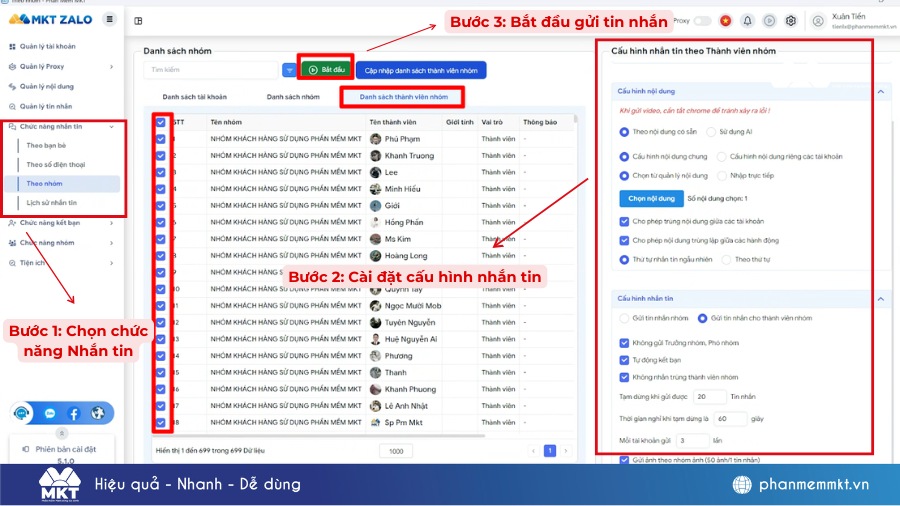900x506 pixels.
Task: Expand Chức năng kết bạn menu
Action: coord(111,223)
